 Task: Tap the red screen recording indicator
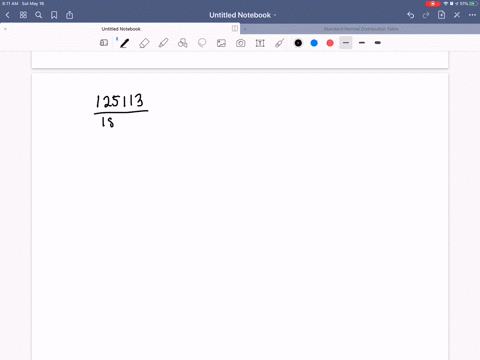pyautogui.click(x=433, y=4)
